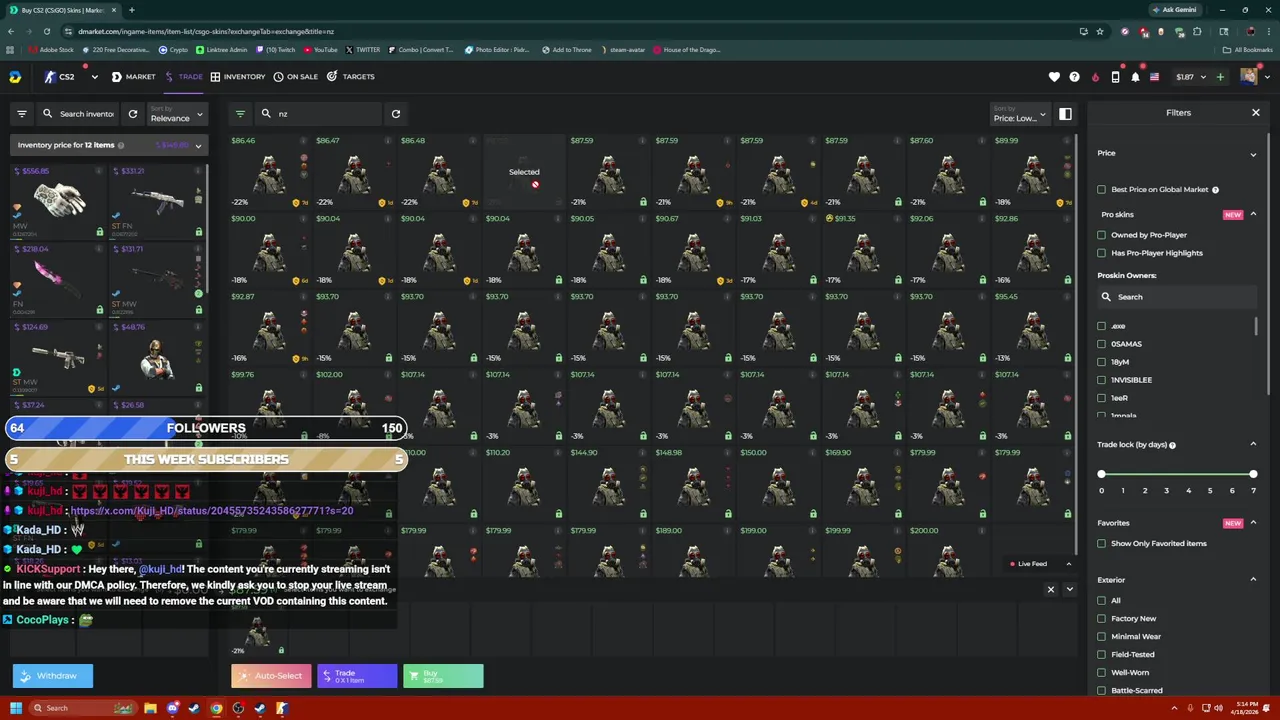Click the US flag language icon
The image size is (1280, 720).
(x=1154, y=77)
